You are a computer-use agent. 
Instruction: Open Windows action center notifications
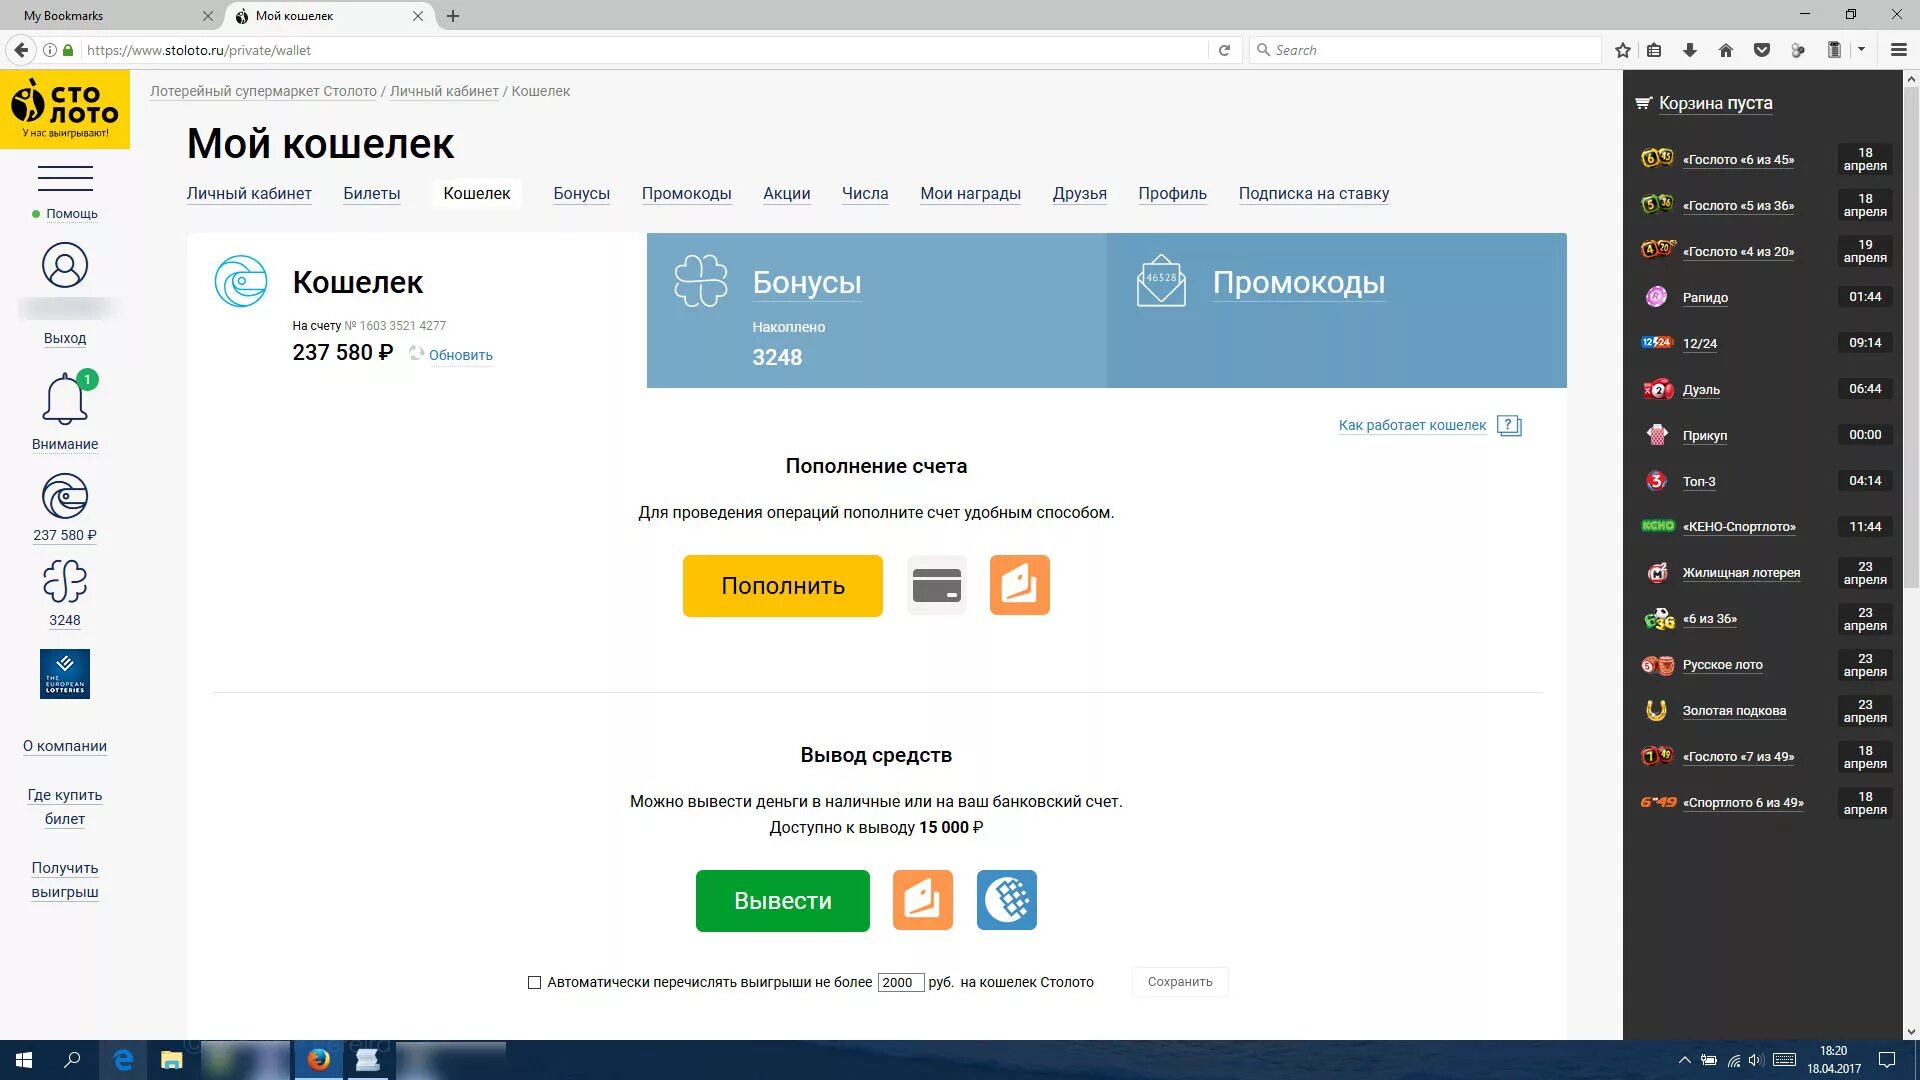click(1887, 1060)
